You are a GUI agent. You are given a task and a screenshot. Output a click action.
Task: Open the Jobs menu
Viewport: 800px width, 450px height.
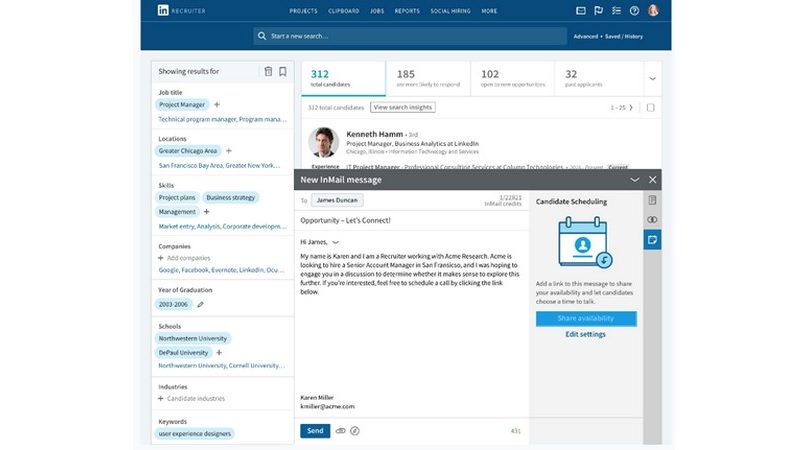point(377,11)
